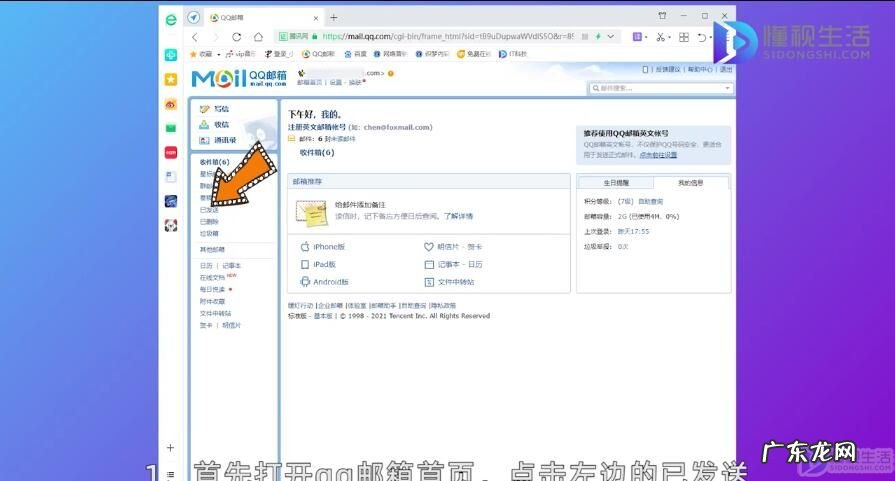
Task: Open the 百度 bookmark
Action: pyautogui.click(x=356, y=54)
